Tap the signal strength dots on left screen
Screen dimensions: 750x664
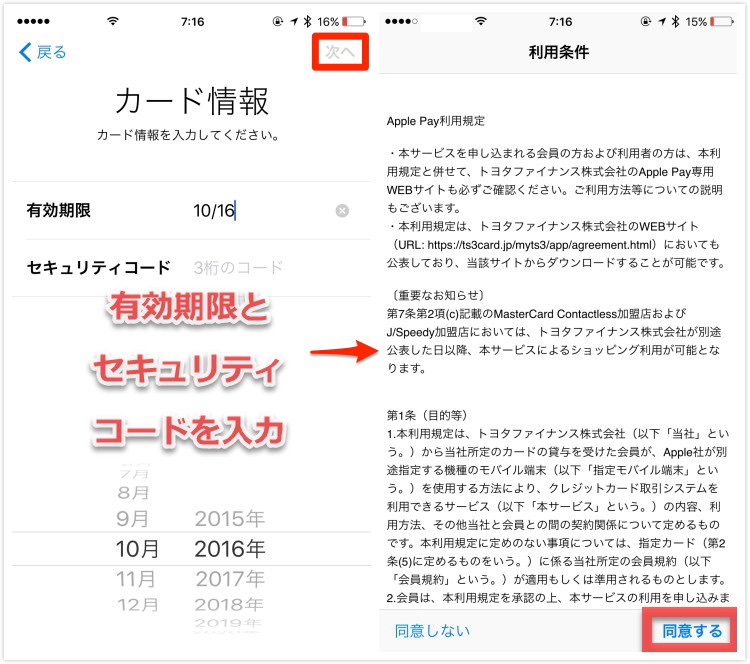coord(33,22)
